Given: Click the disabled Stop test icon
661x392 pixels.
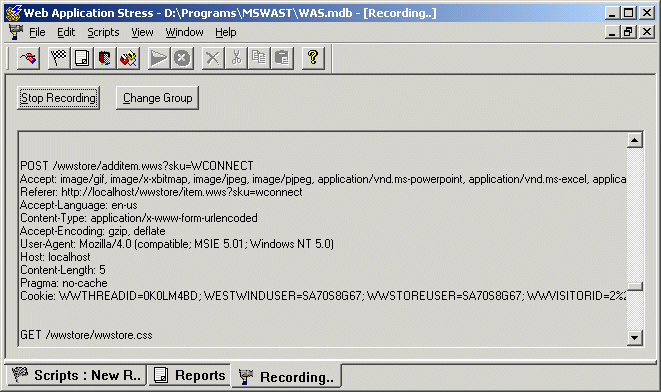Looking at the screenshot, I should [x=182, y=58].
